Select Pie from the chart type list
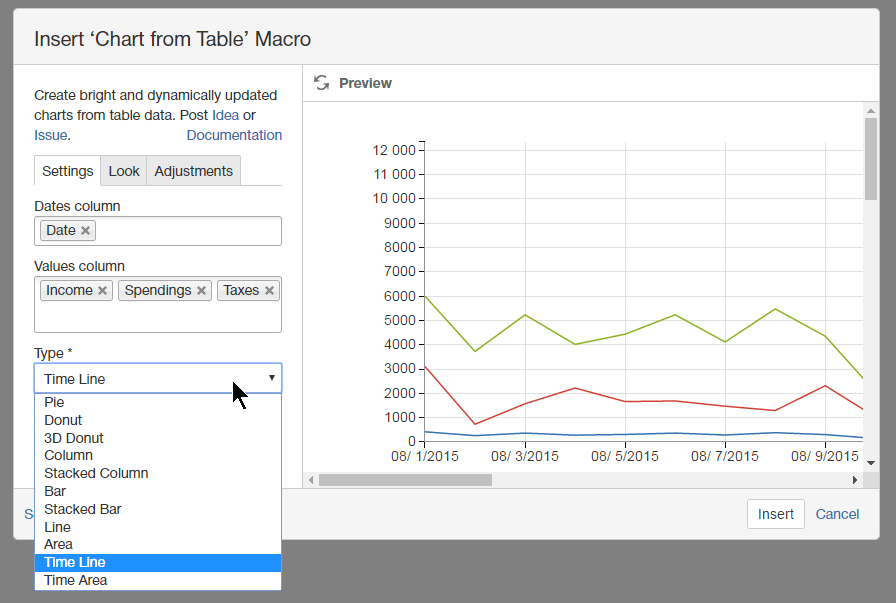This screenshot has height=603, width=896. tap(53, 402)
